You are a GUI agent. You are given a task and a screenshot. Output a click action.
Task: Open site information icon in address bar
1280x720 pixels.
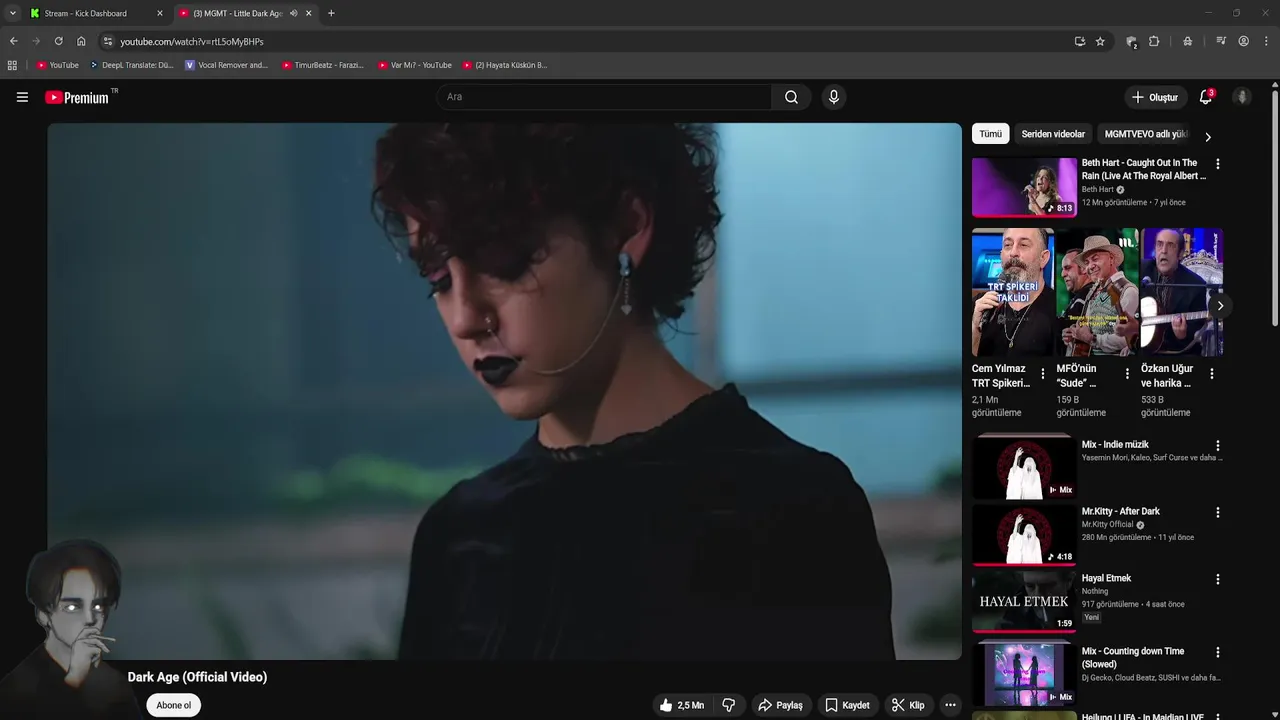coord(108,41)
